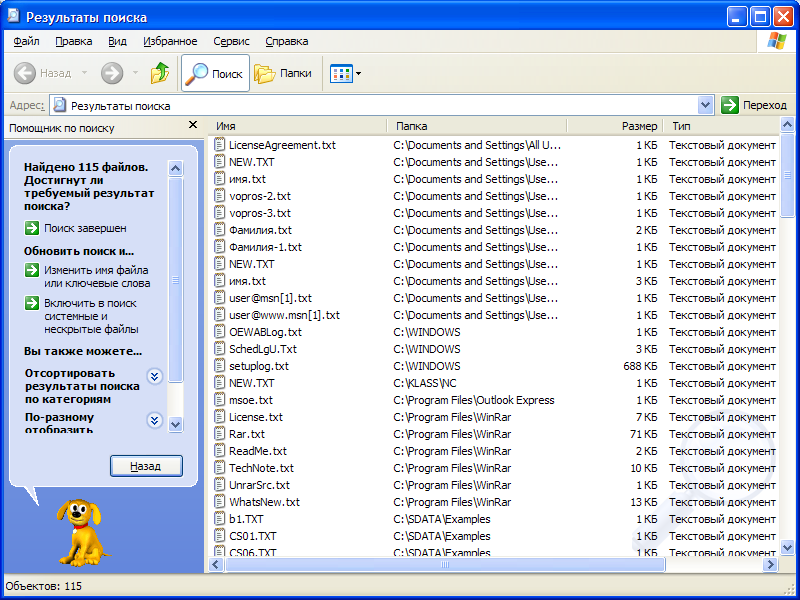
Task: Click the green arrow beside Включить в поиск
Action: (x=32, y=303)
